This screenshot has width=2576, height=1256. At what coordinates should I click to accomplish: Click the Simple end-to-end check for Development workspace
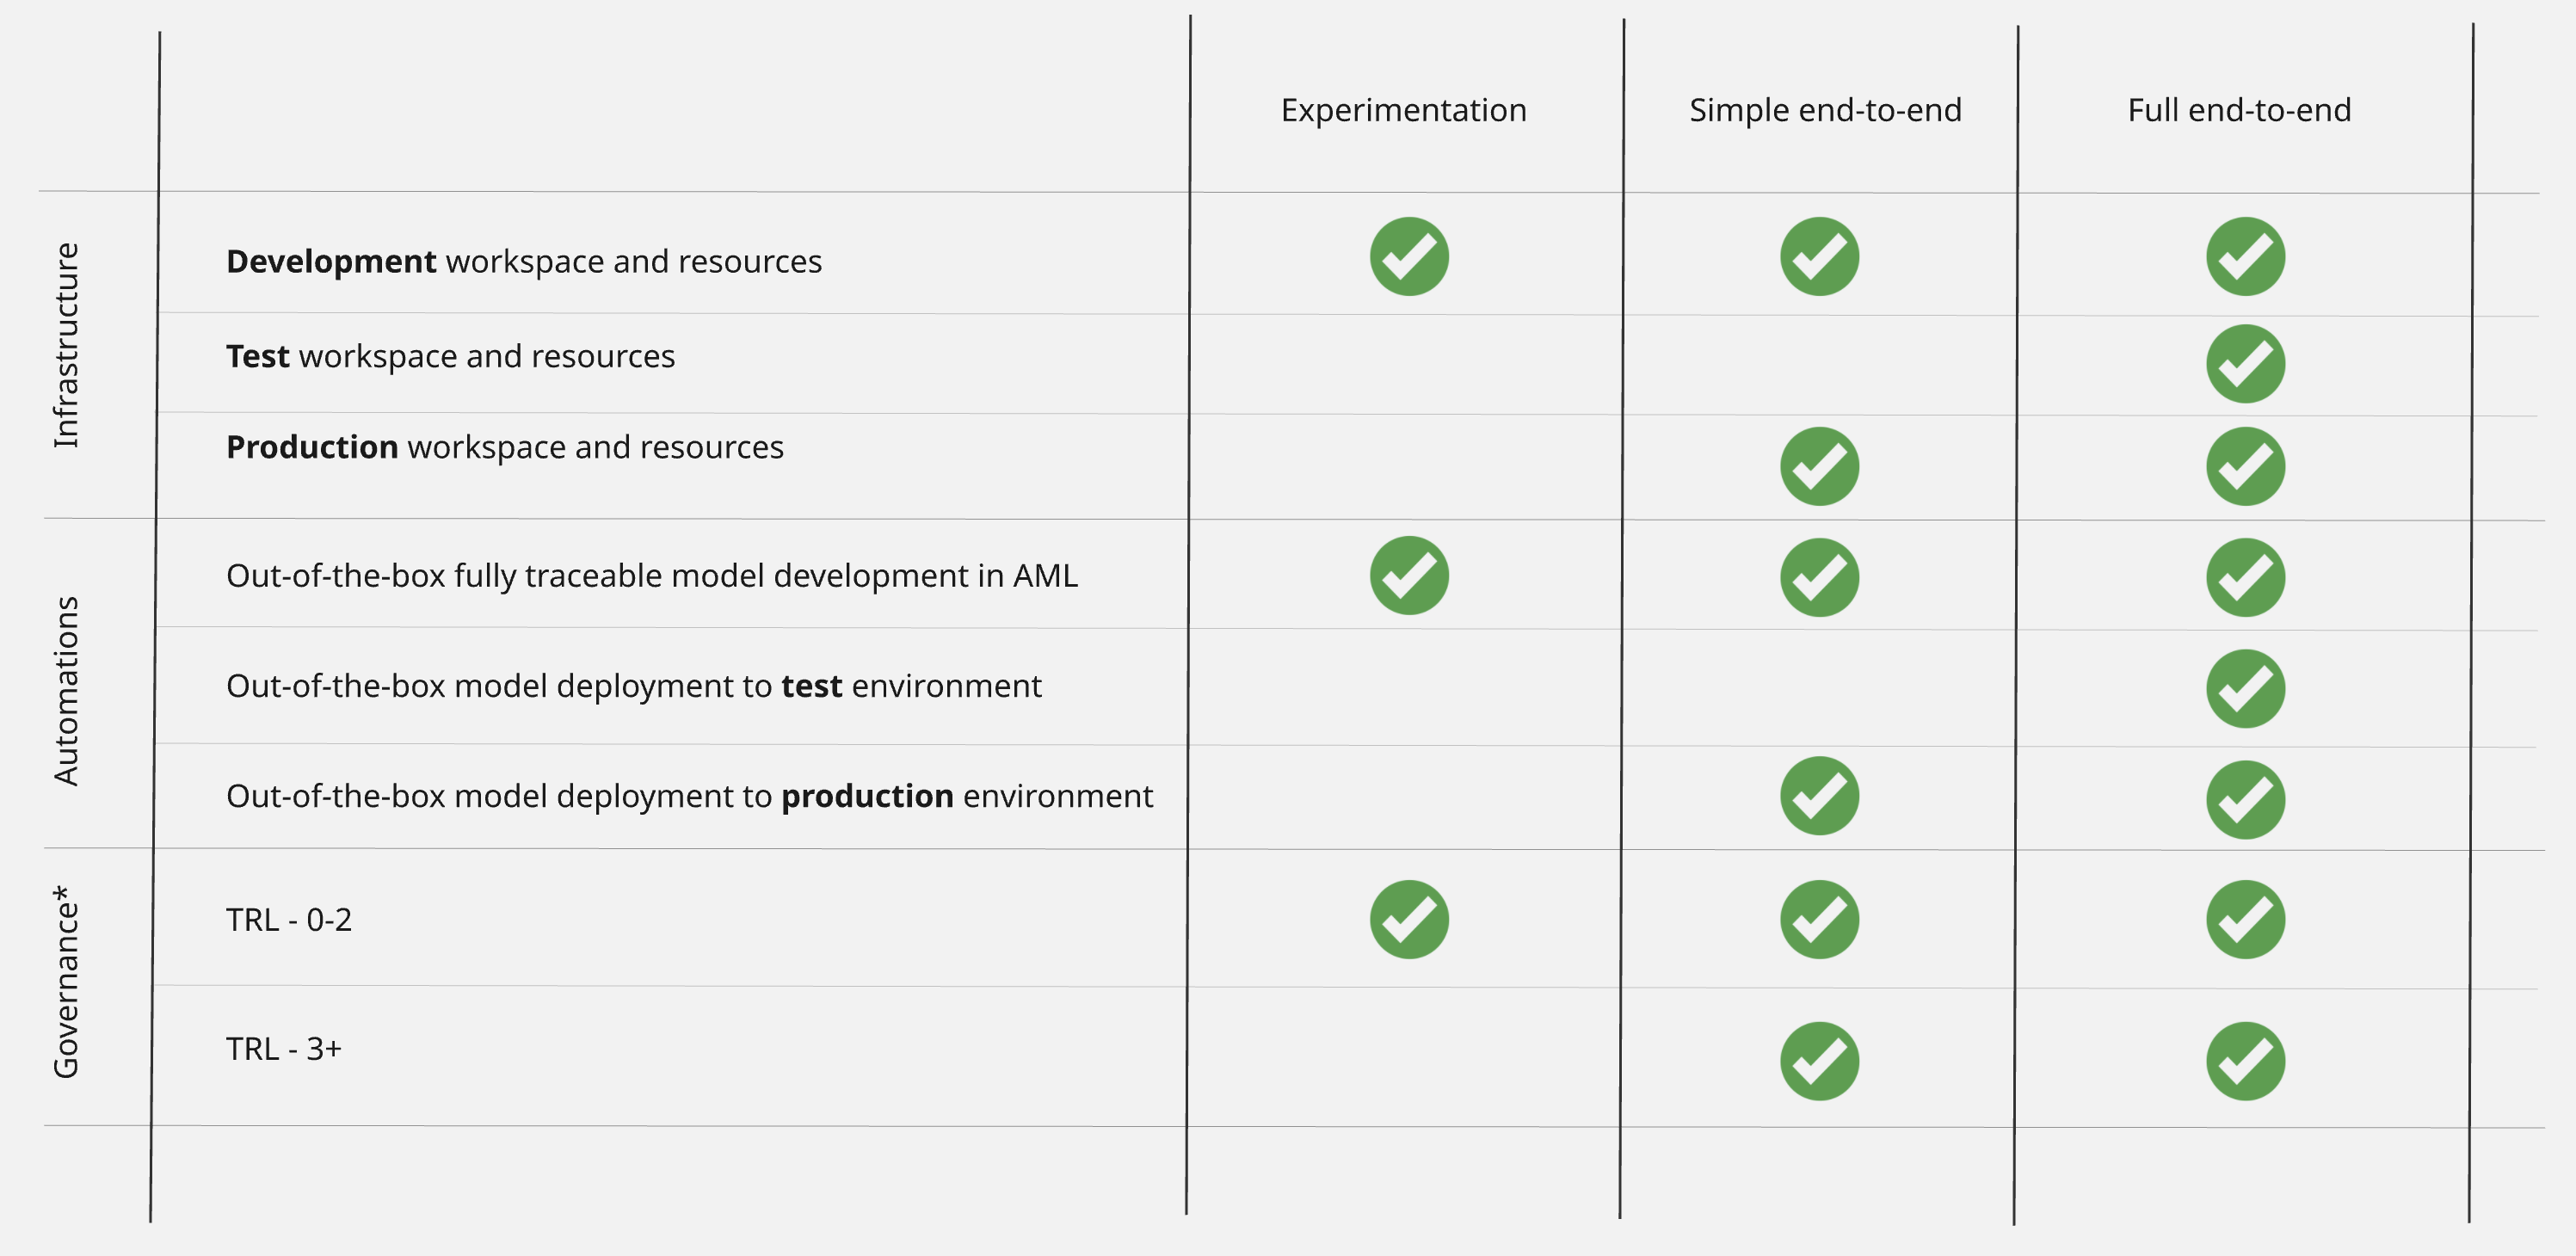1819,257
